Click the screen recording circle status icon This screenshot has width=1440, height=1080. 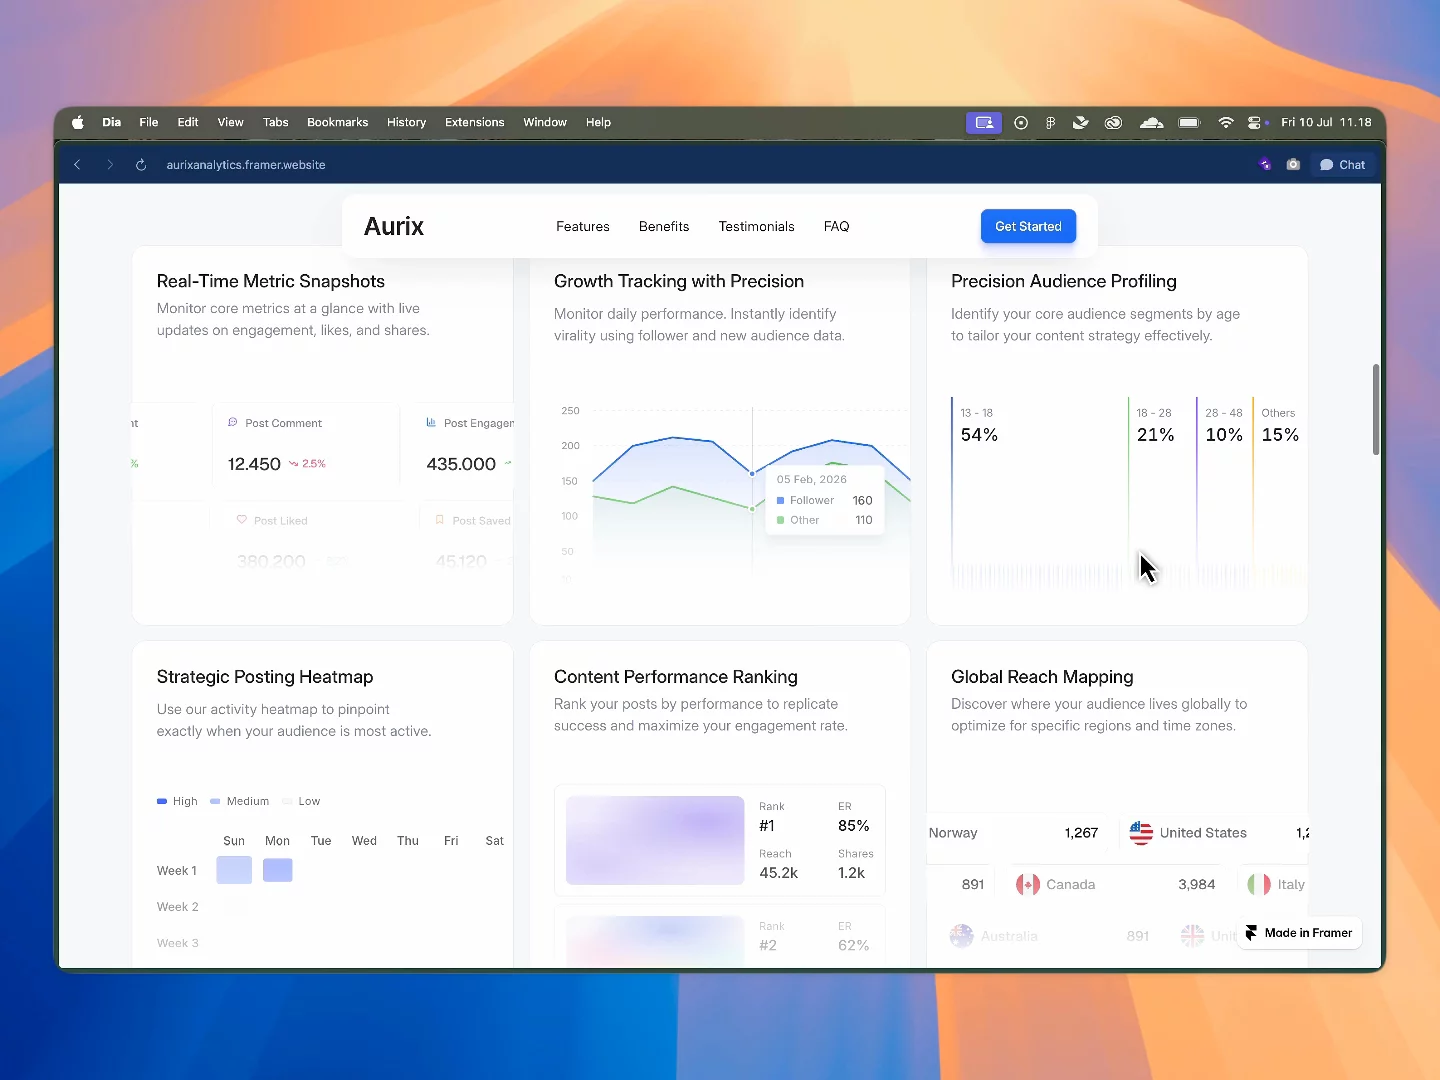coord(1021,123)
